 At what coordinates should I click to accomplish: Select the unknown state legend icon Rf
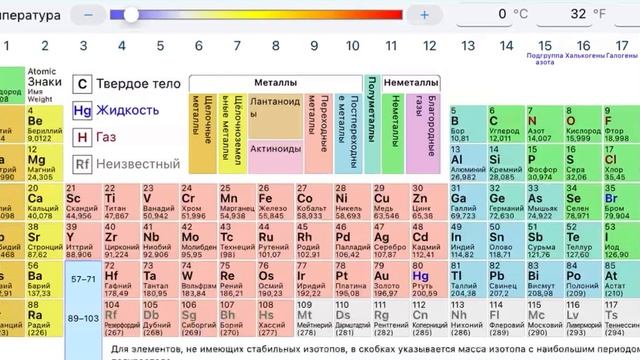[82, 164]
